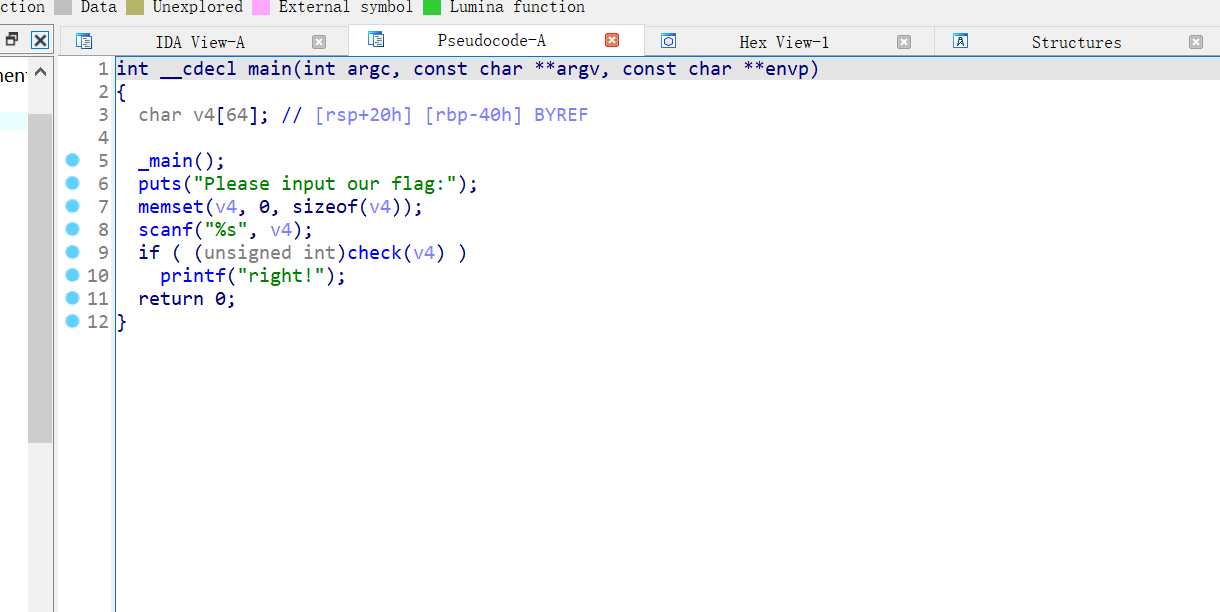Screen dimensions: 1220x612
Task: Click the _main function call on line 5
Action: click(166, 160)
